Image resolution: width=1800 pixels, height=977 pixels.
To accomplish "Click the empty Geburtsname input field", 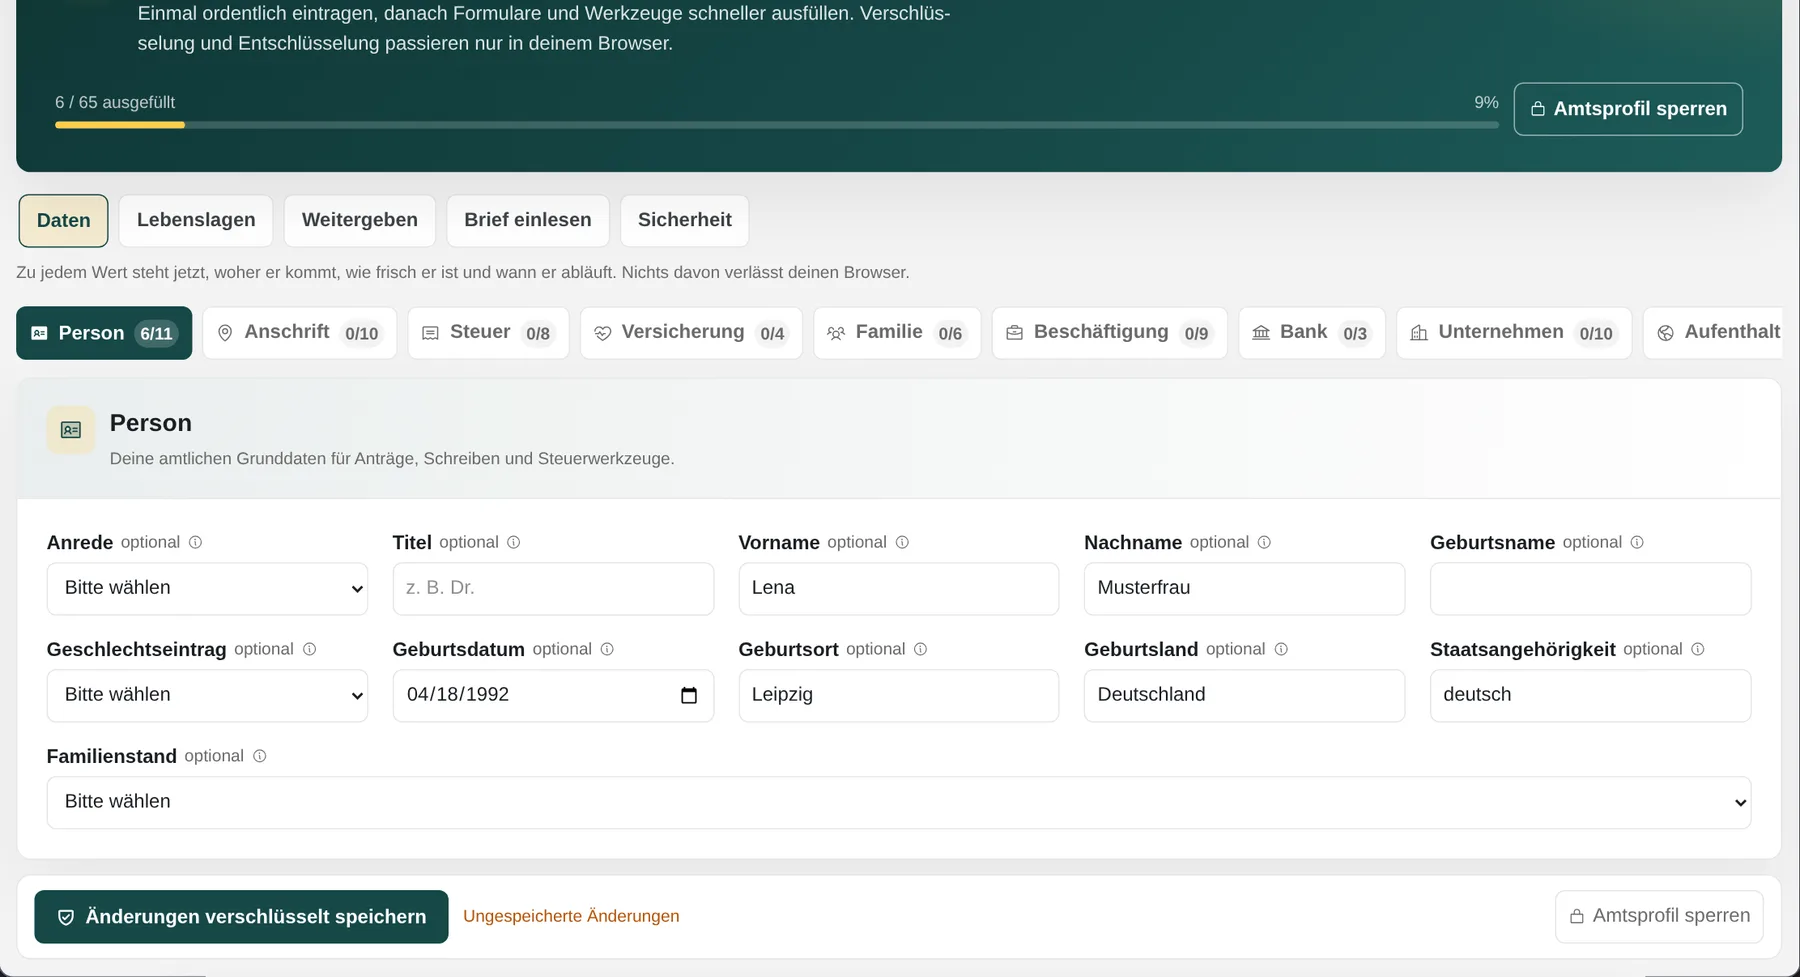I will (1590, 588).
